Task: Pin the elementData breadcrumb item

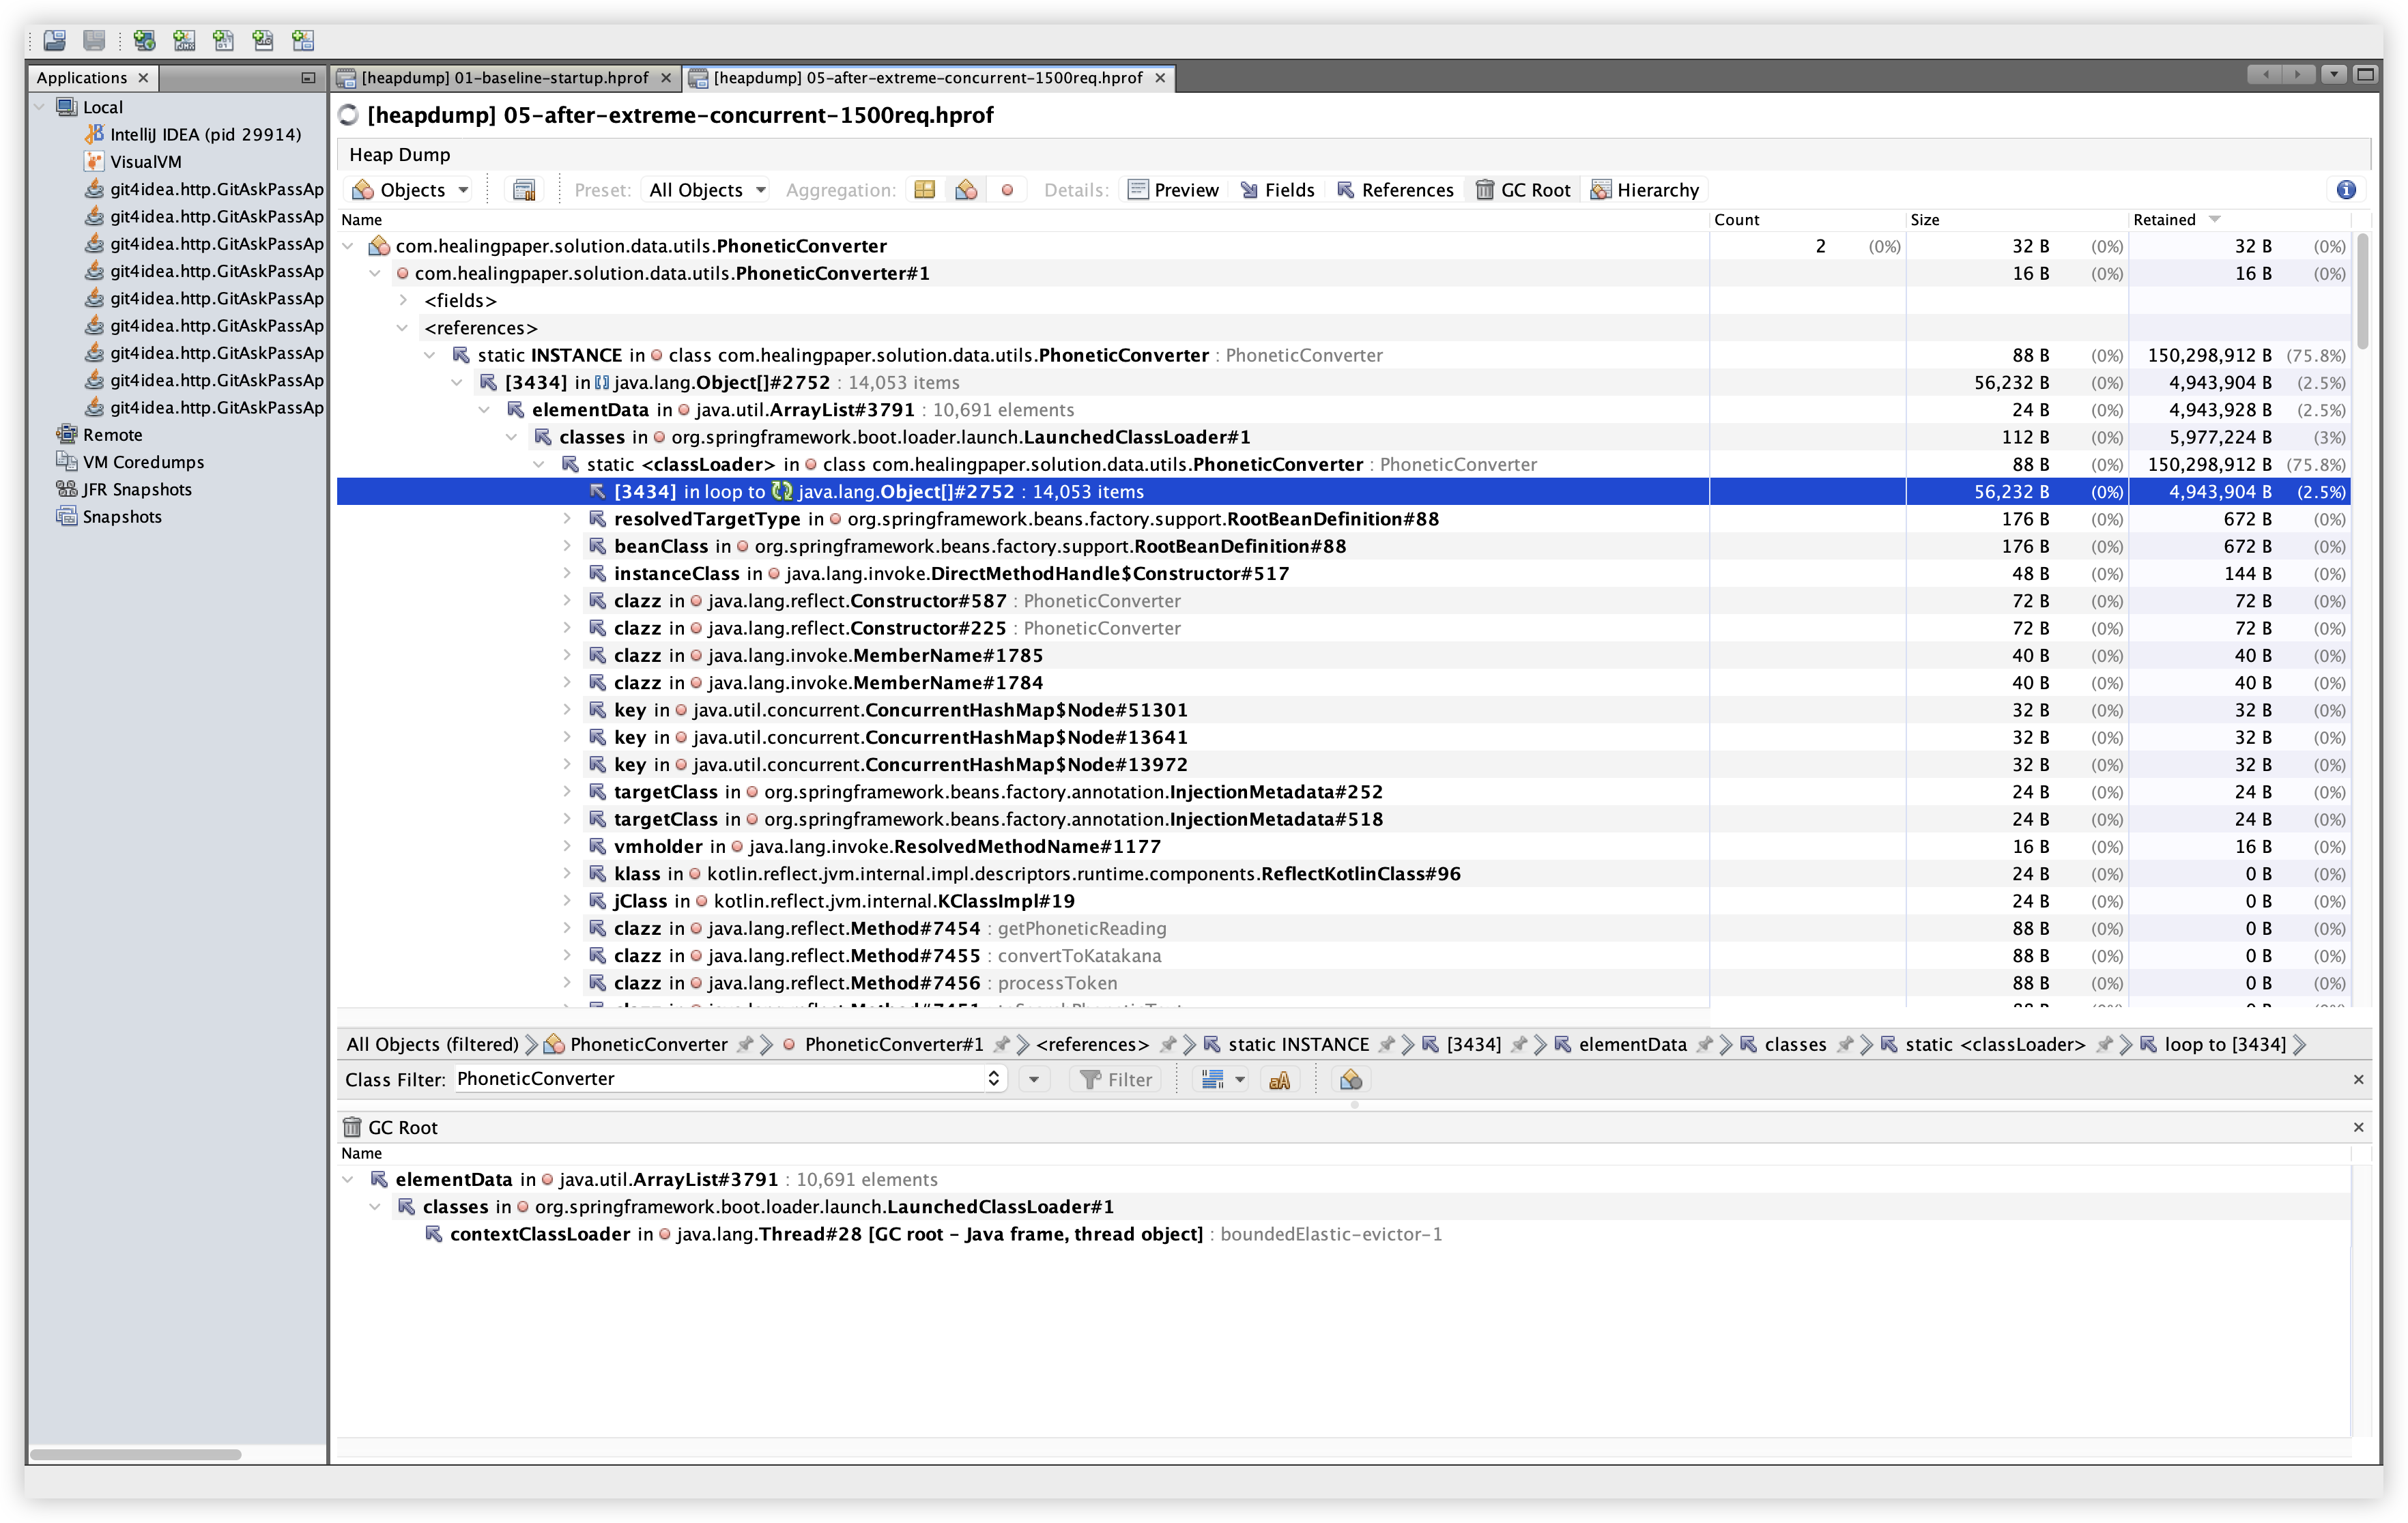Action: (1705, 1045)
